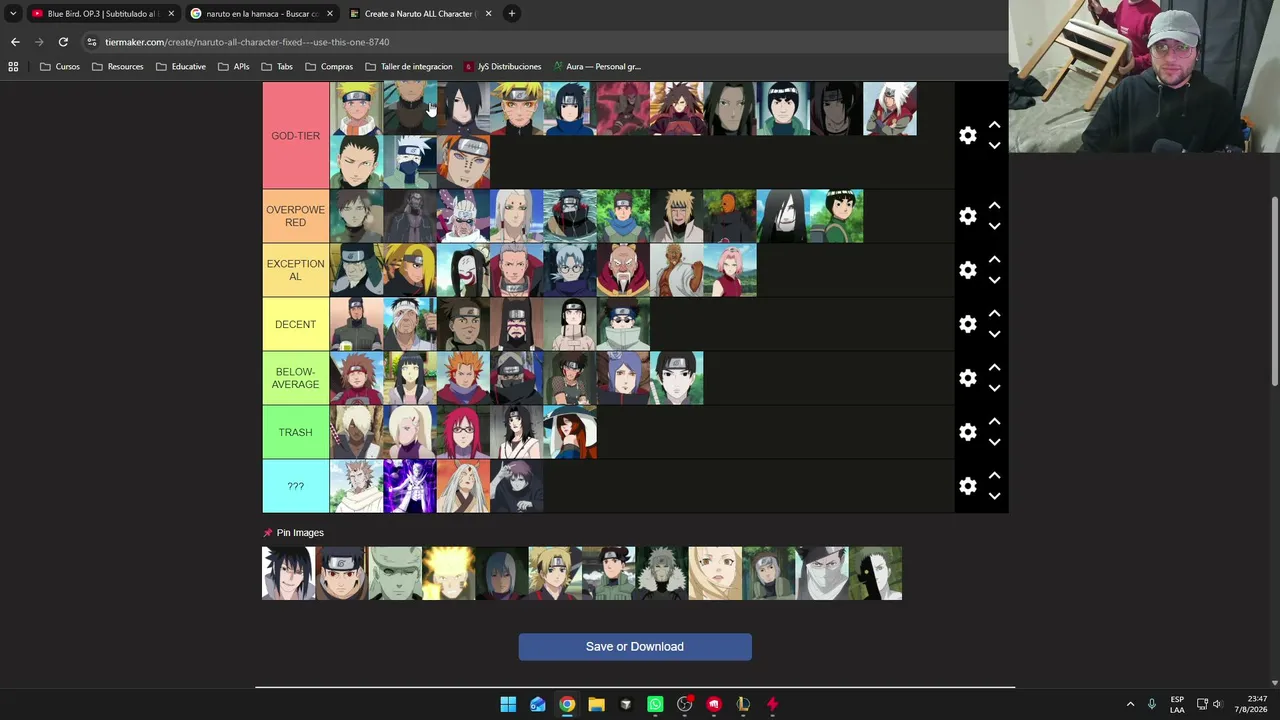Close the Create a Naruto ALL Character tab
Screen dimensions: 1280x720
pyautogui.click(x=488, y=14)
